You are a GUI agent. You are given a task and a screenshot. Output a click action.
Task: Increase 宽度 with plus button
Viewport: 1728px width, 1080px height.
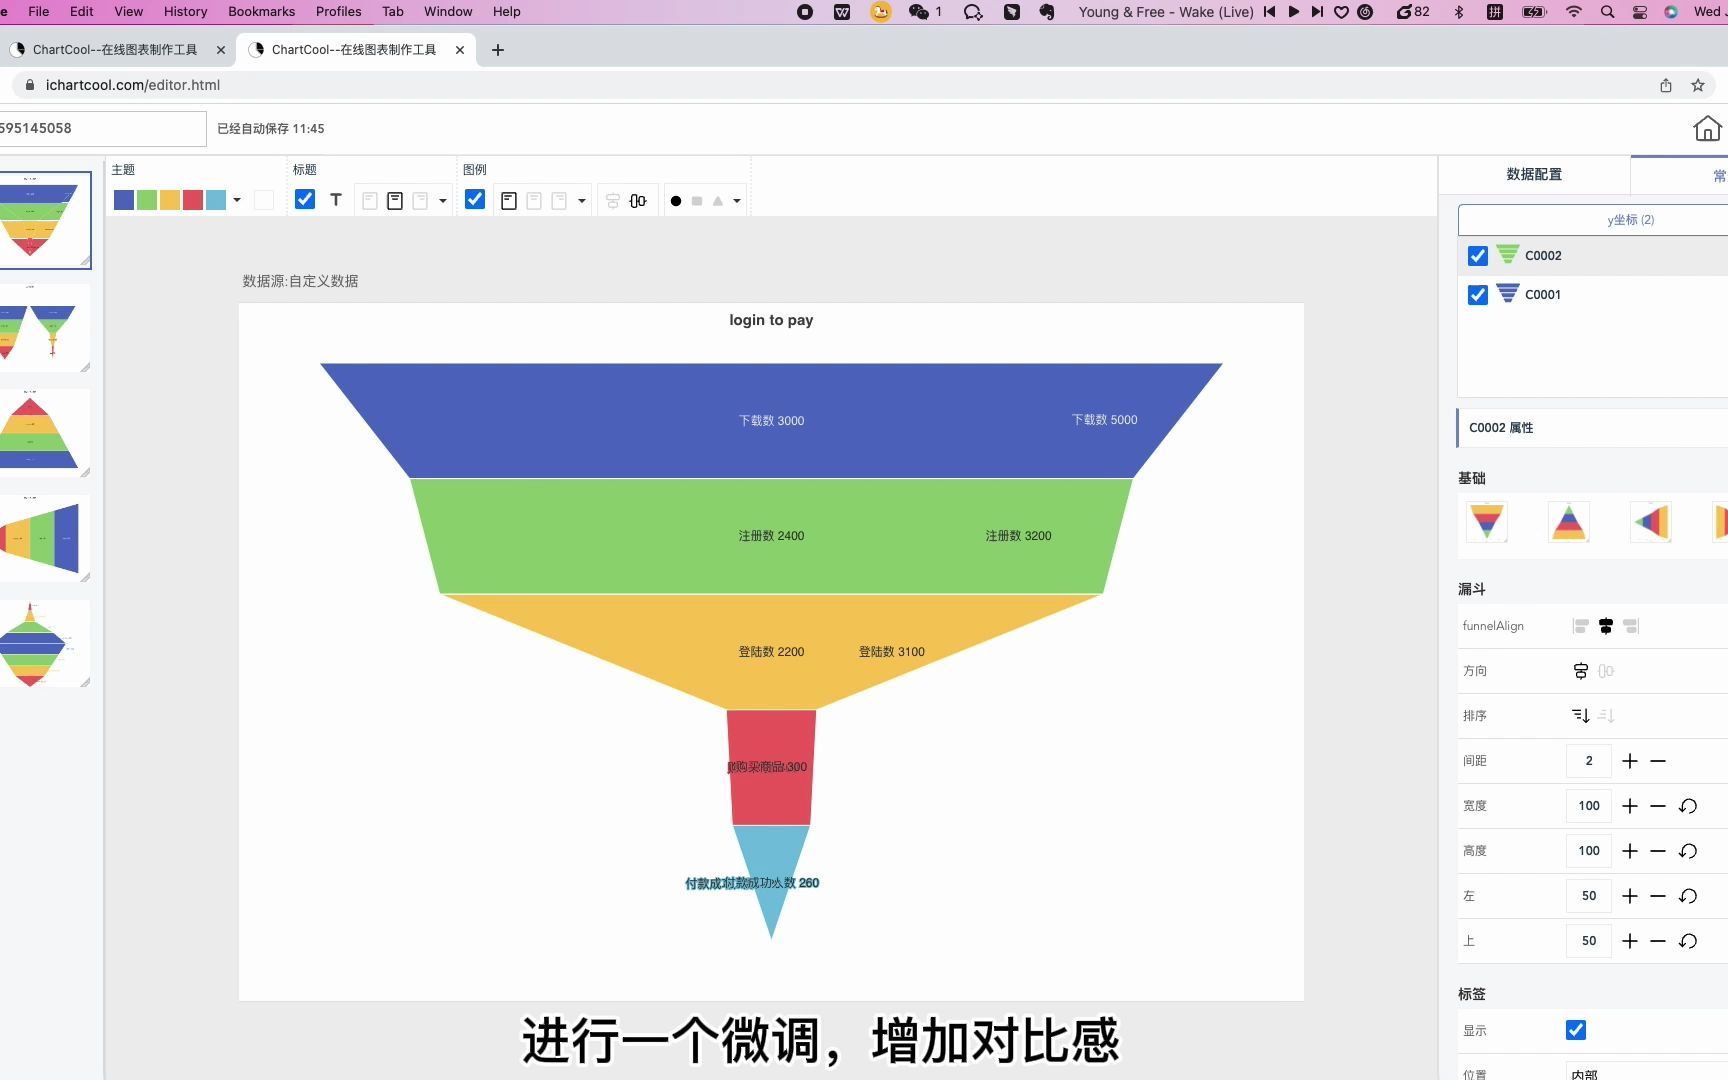point(1630,806)
